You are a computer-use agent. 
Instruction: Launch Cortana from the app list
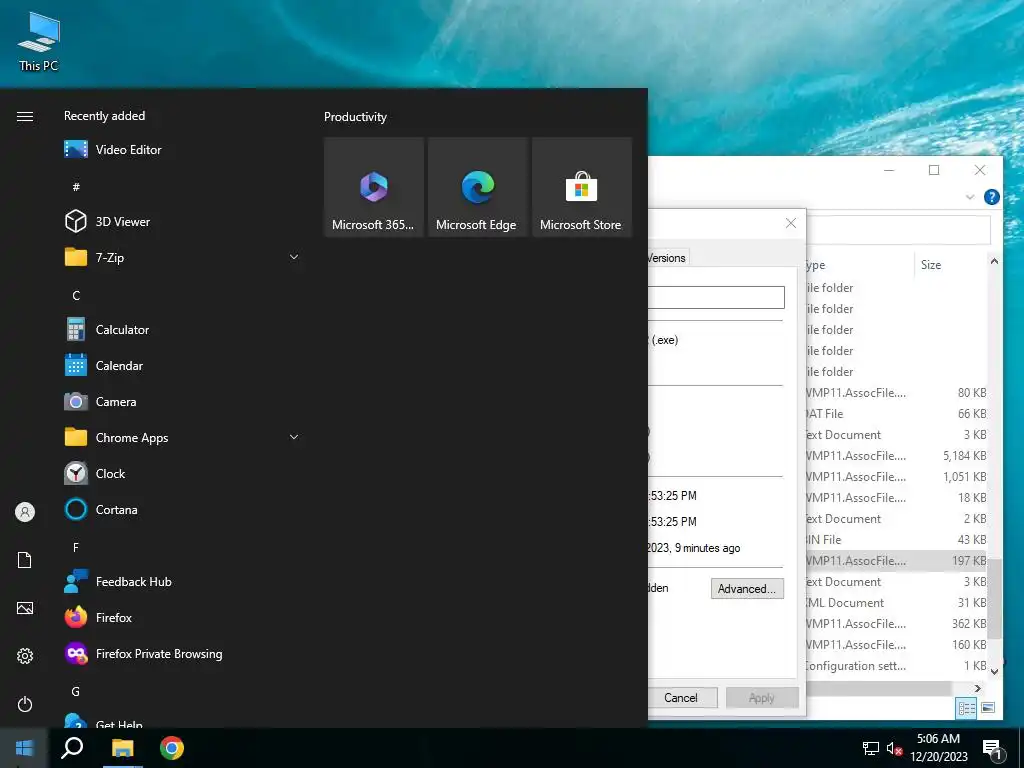[182, 509]
